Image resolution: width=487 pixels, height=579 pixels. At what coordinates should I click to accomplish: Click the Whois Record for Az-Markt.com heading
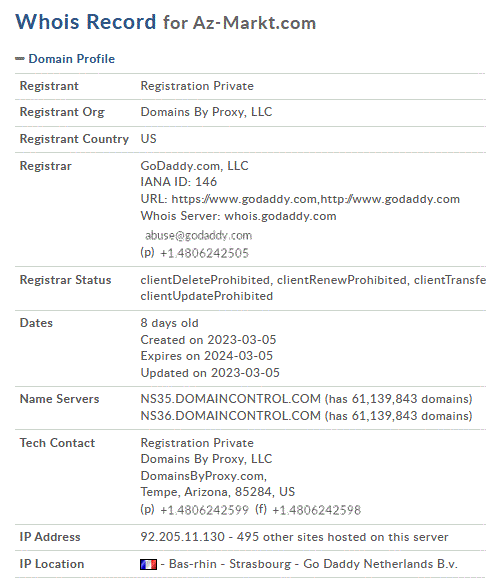(x=165, y=22)
